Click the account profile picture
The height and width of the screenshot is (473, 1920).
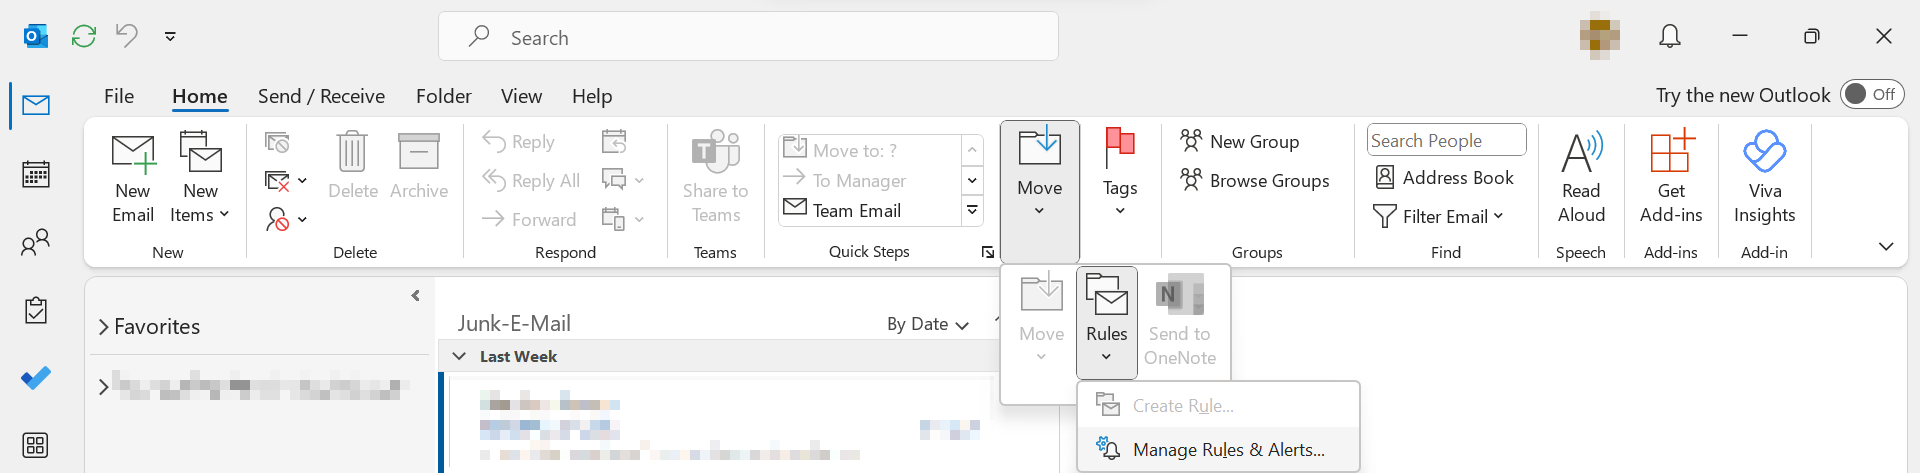coord(1600,36)
